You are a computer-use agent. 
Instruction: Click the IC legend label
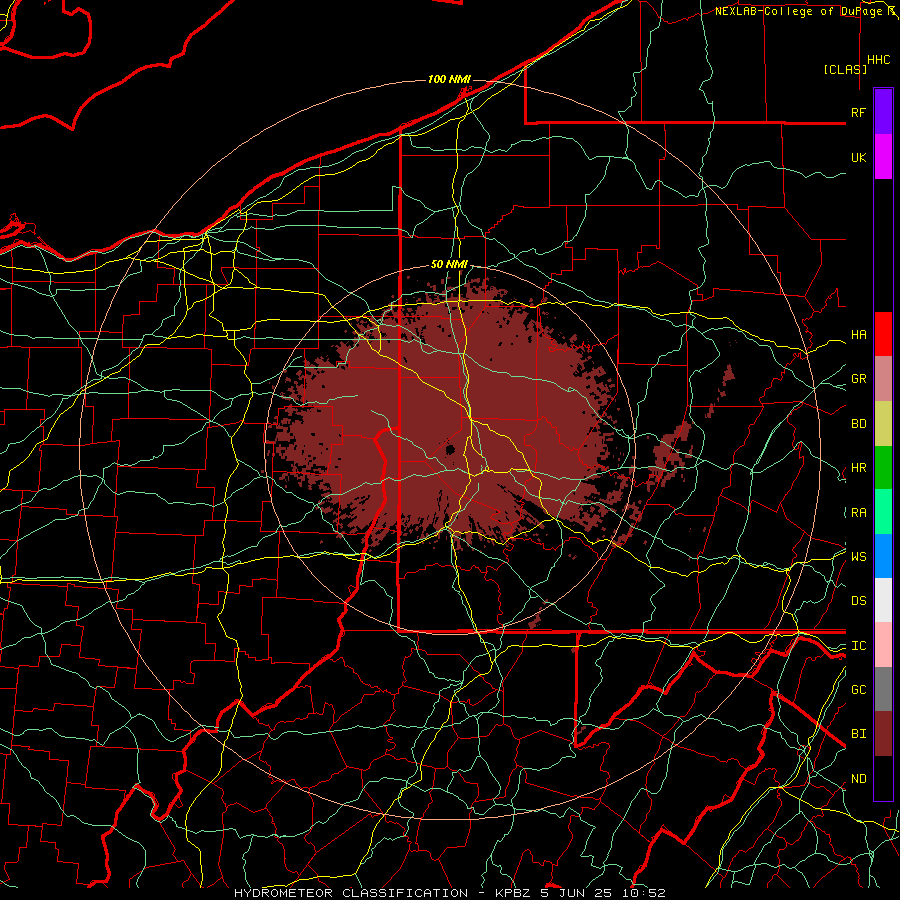(858, 646)
